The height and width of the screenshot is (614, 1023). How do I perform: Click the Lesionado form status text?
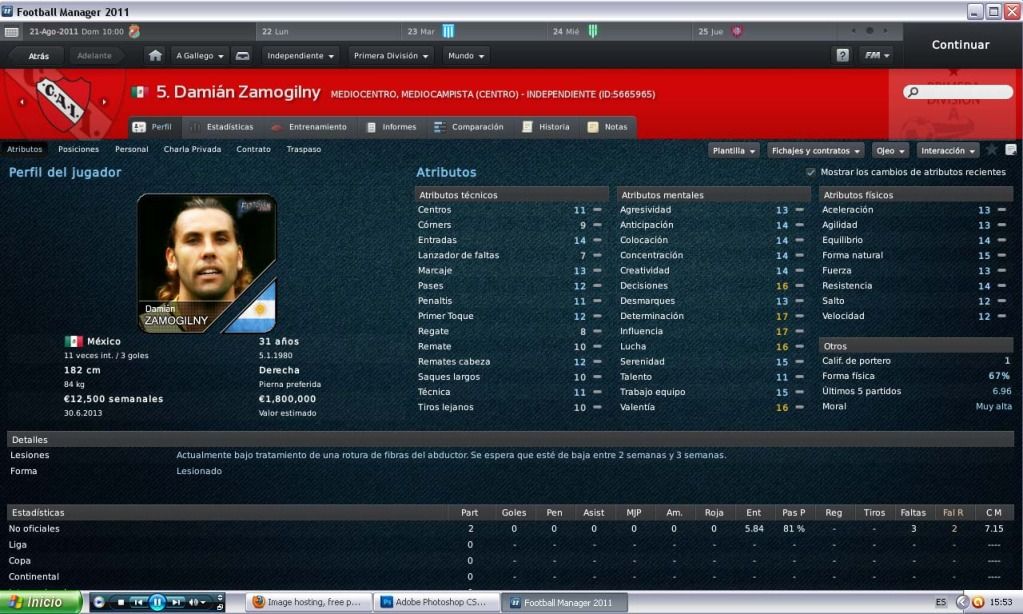click(199, 471)
